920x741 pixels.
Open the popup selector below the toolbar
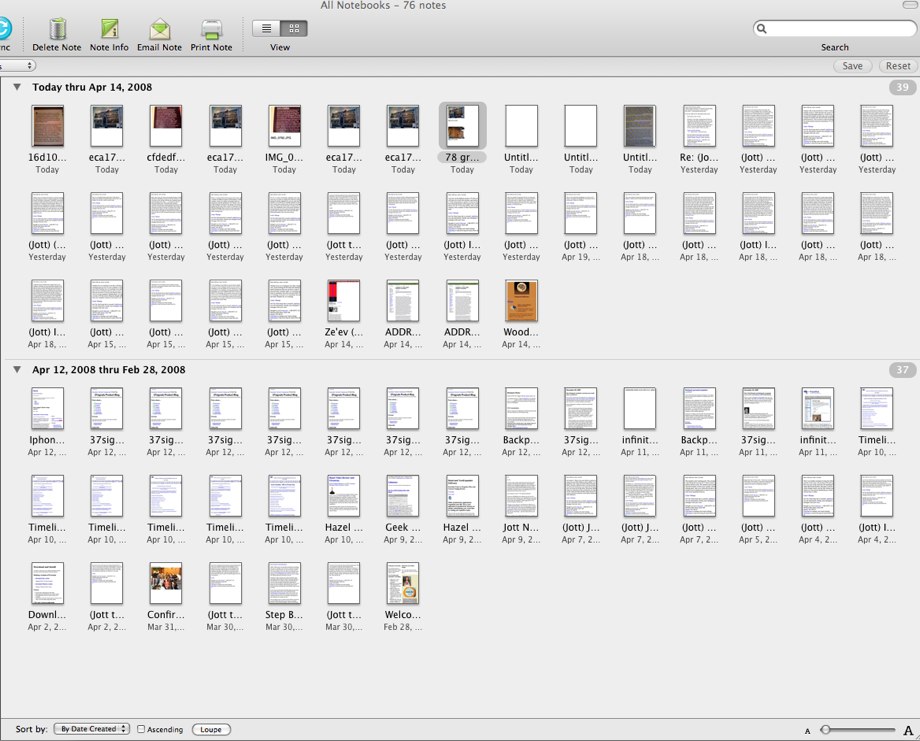pyautogui.click(x=16, y=66)
